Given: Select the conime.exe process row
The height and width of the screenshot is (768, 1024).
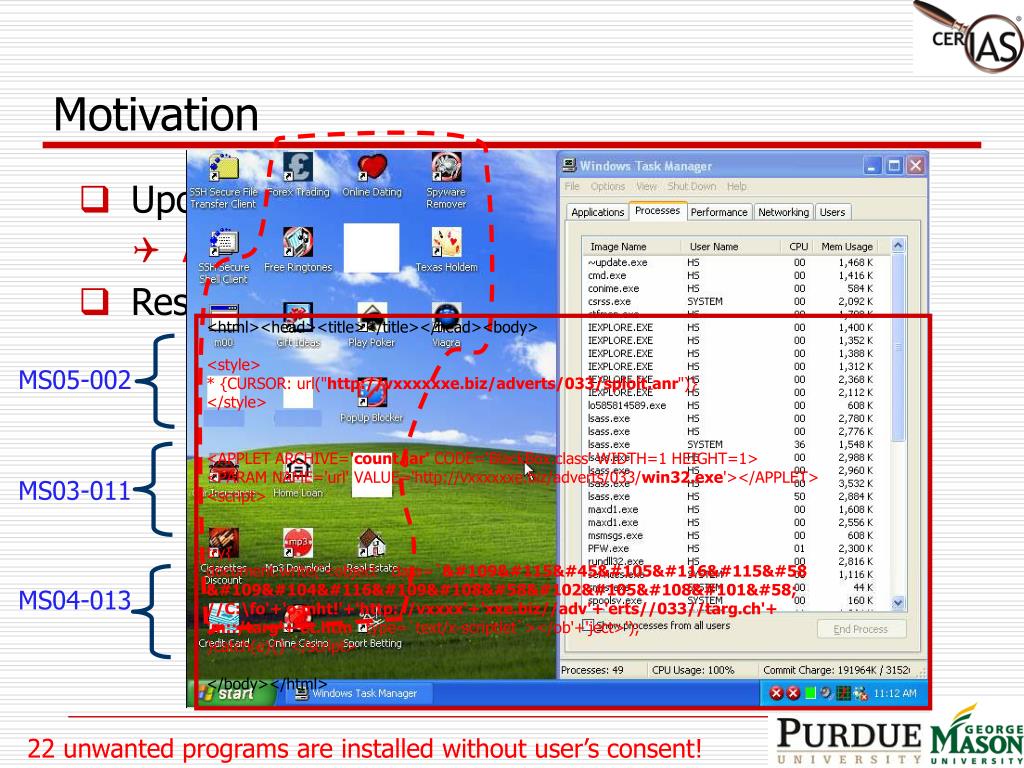Looking at the screenshot, I should [731, 289].
